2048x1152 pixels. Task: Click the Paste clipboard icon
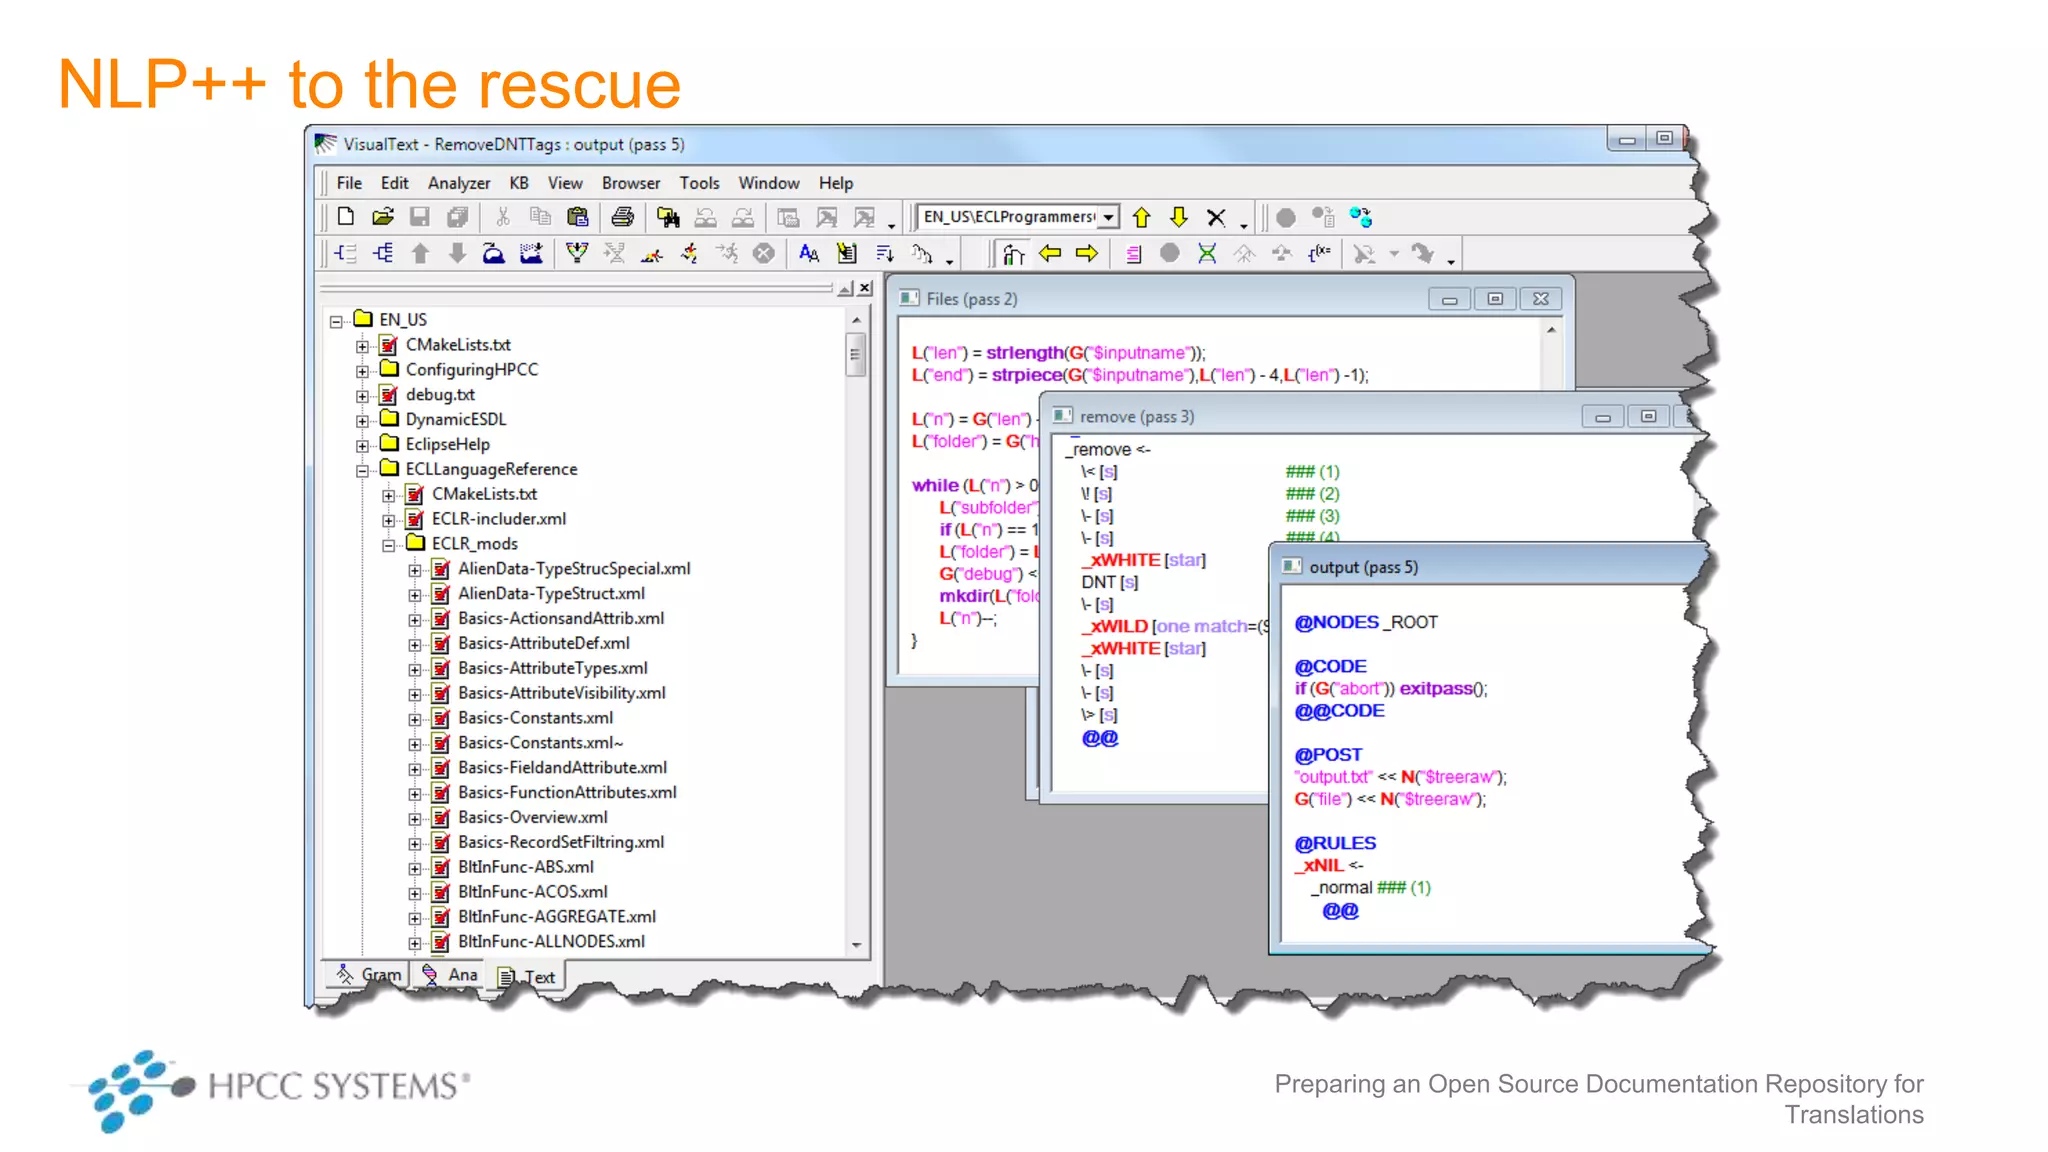(577, 217)
